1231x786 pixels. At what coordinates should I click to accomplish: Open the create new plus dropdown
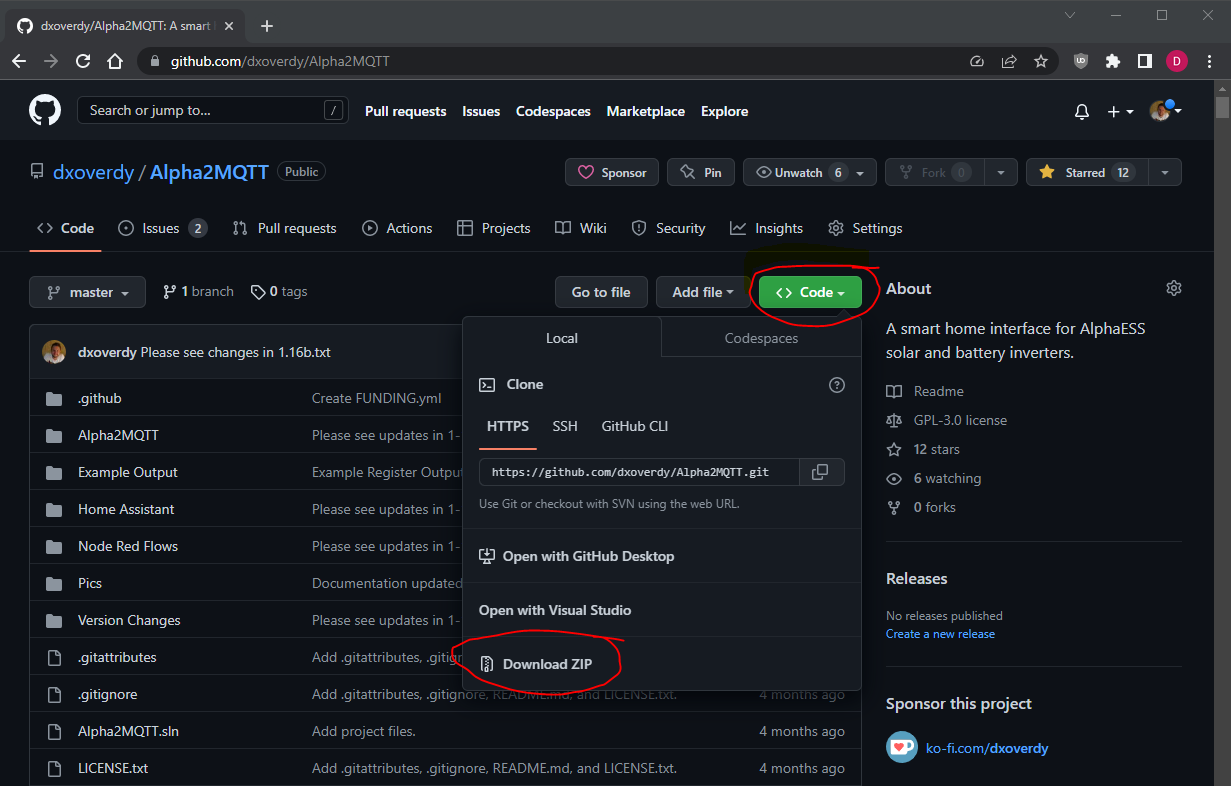pos(1120,112)
